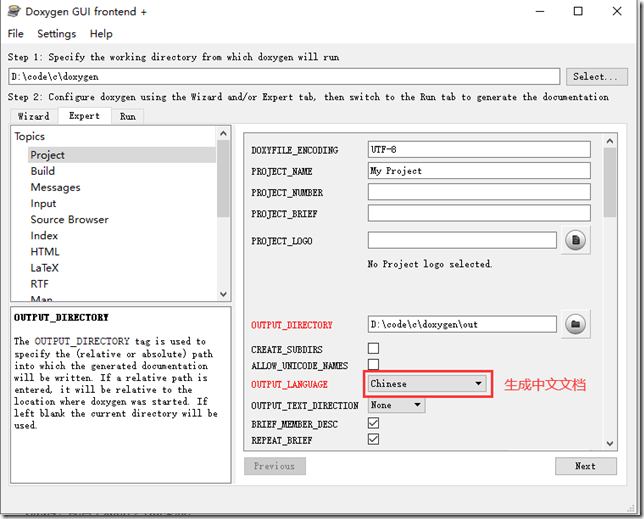Open the OUTPUT_TEXT_DIRECTION None dropdown
The height and width of the screenshot is (519, 644).
coord(396,405)
